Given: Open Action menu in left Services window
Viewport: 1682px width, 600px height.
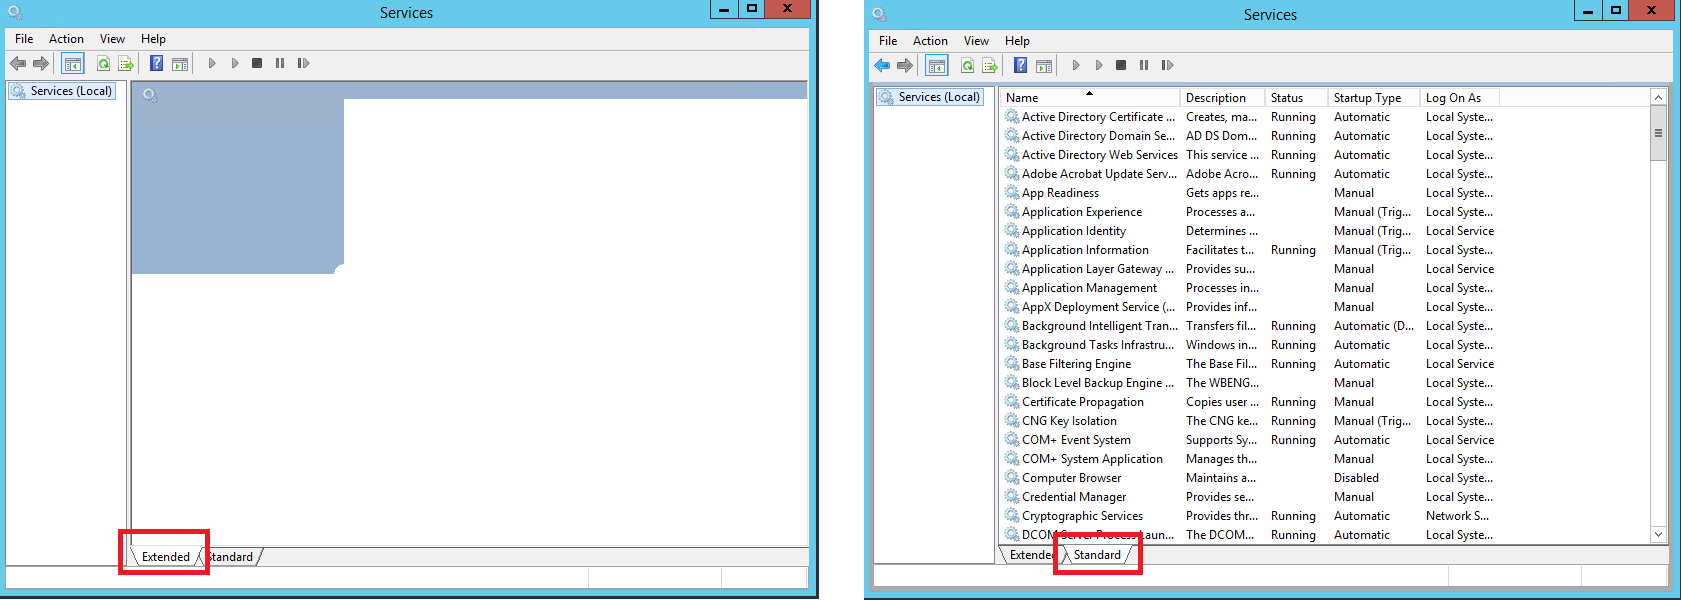Looking at the screenshot, I should (x=66, y=39).
